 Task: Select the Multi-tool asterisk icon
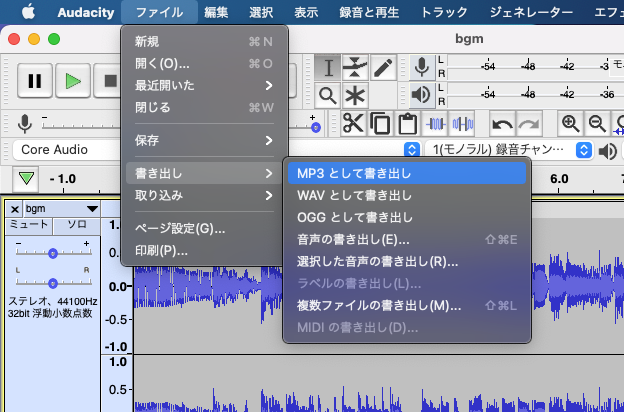point(355,96)
